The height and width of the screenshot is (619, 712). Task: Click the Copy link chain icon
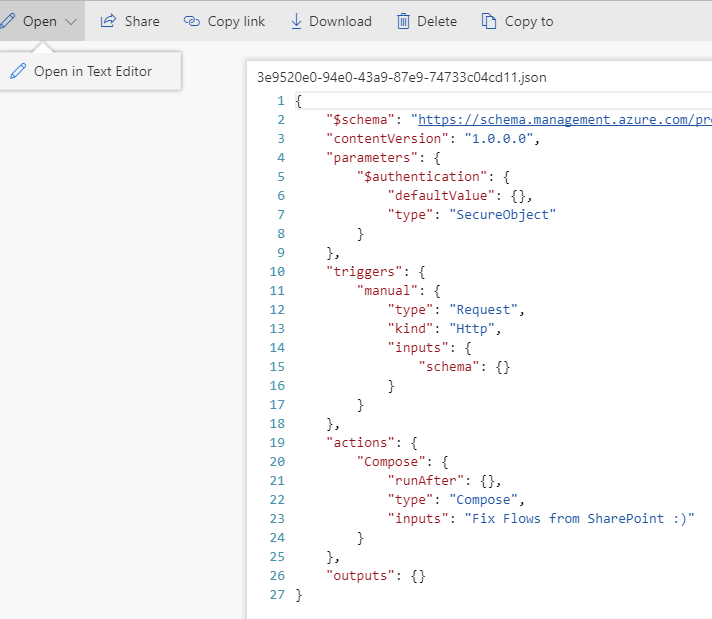coord(192,21)
